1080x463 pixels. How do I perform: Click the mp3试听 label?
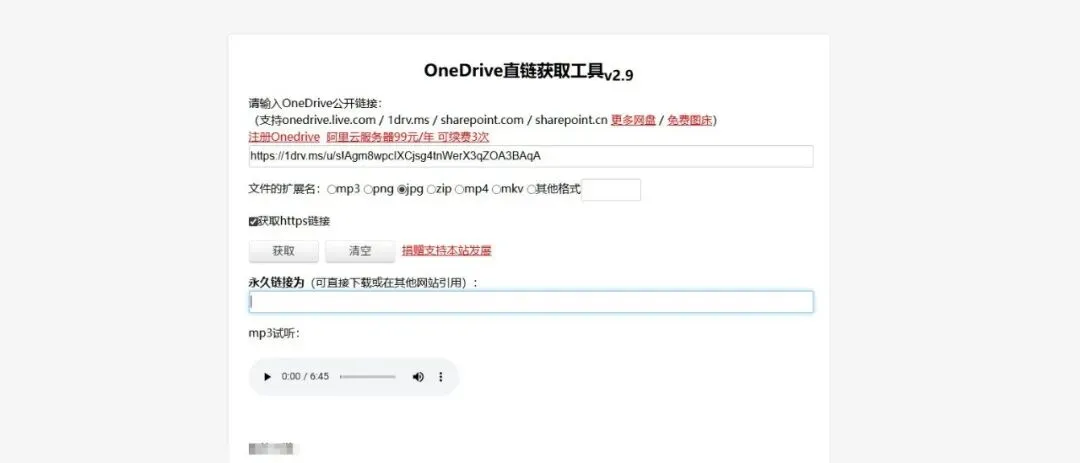click(x=274, y=334)
